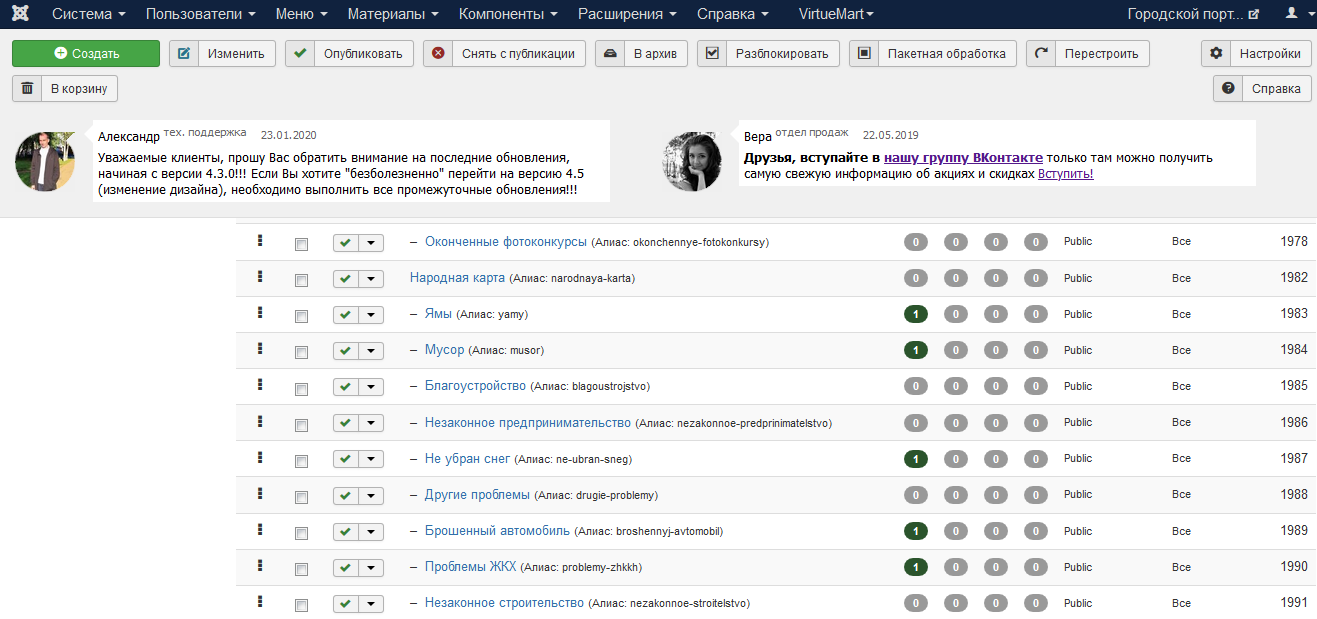Check the box next to Проблемы ЖКХ

tap(301, 569)
